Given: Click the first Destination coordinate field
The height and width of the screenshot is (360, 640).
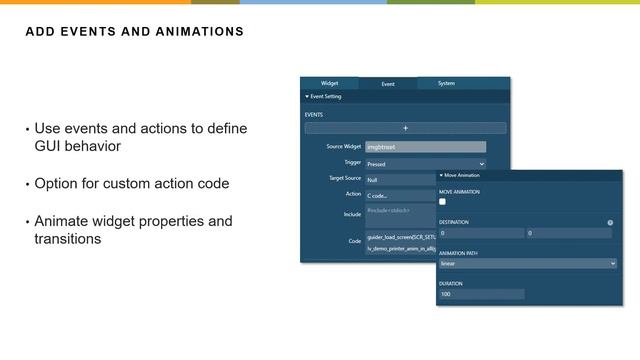Looking at the screenshot, I should coord(482,233).
